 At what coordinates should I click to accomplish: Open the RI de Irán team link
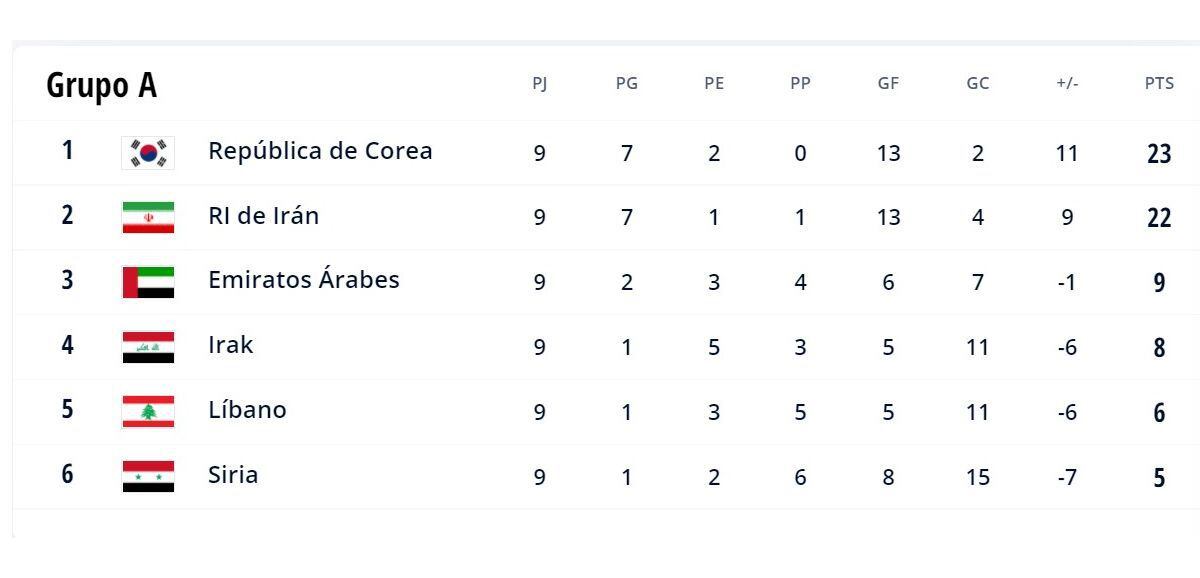coord(263,216)
